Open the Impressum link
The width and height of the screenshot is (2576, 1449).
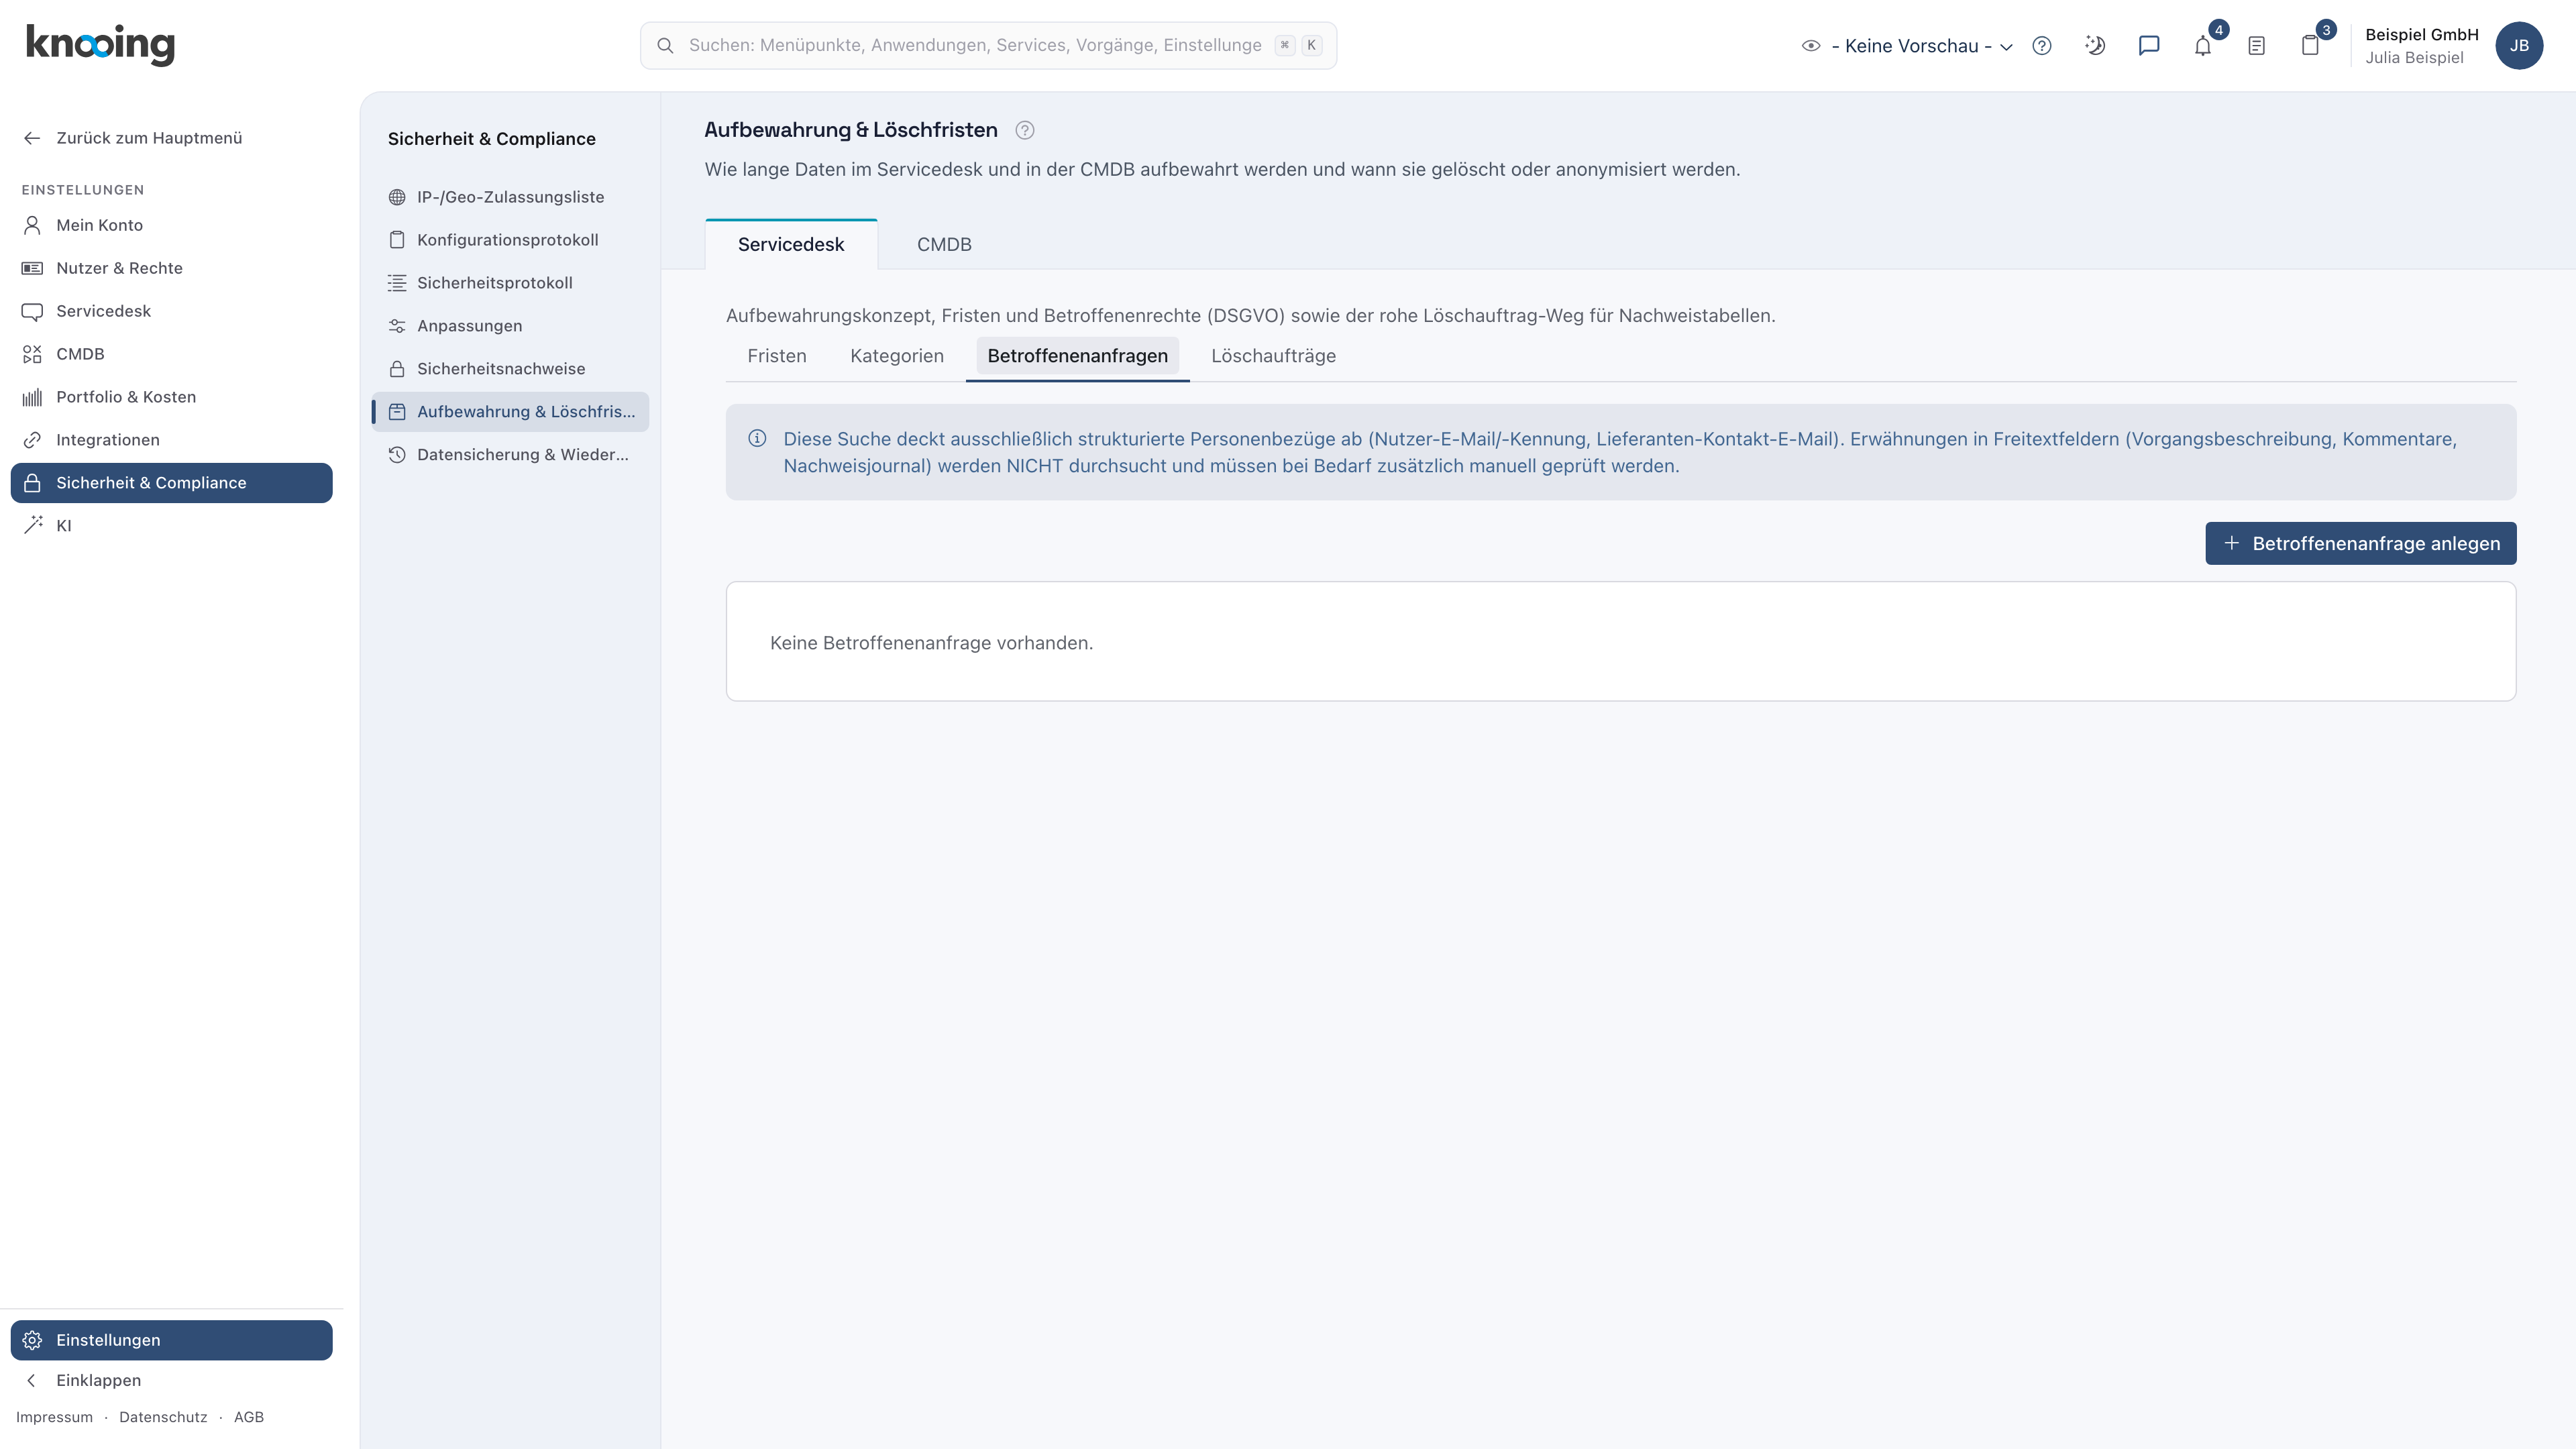click(54, 1417)
